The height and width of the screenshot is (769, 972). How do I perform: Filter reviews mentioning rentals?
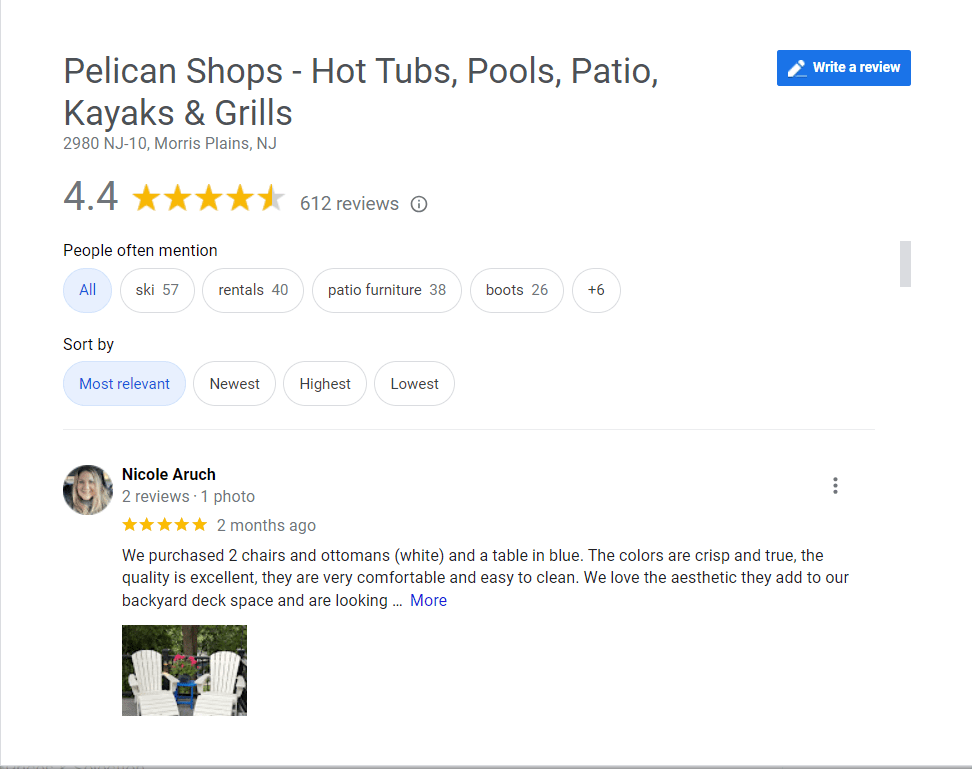[253, 290]
